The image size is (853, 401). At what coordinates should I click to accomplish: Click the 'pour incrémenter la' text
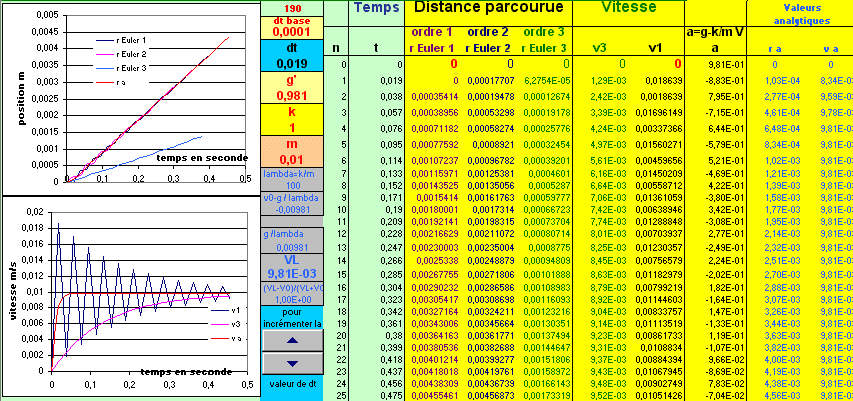(292, 318)
